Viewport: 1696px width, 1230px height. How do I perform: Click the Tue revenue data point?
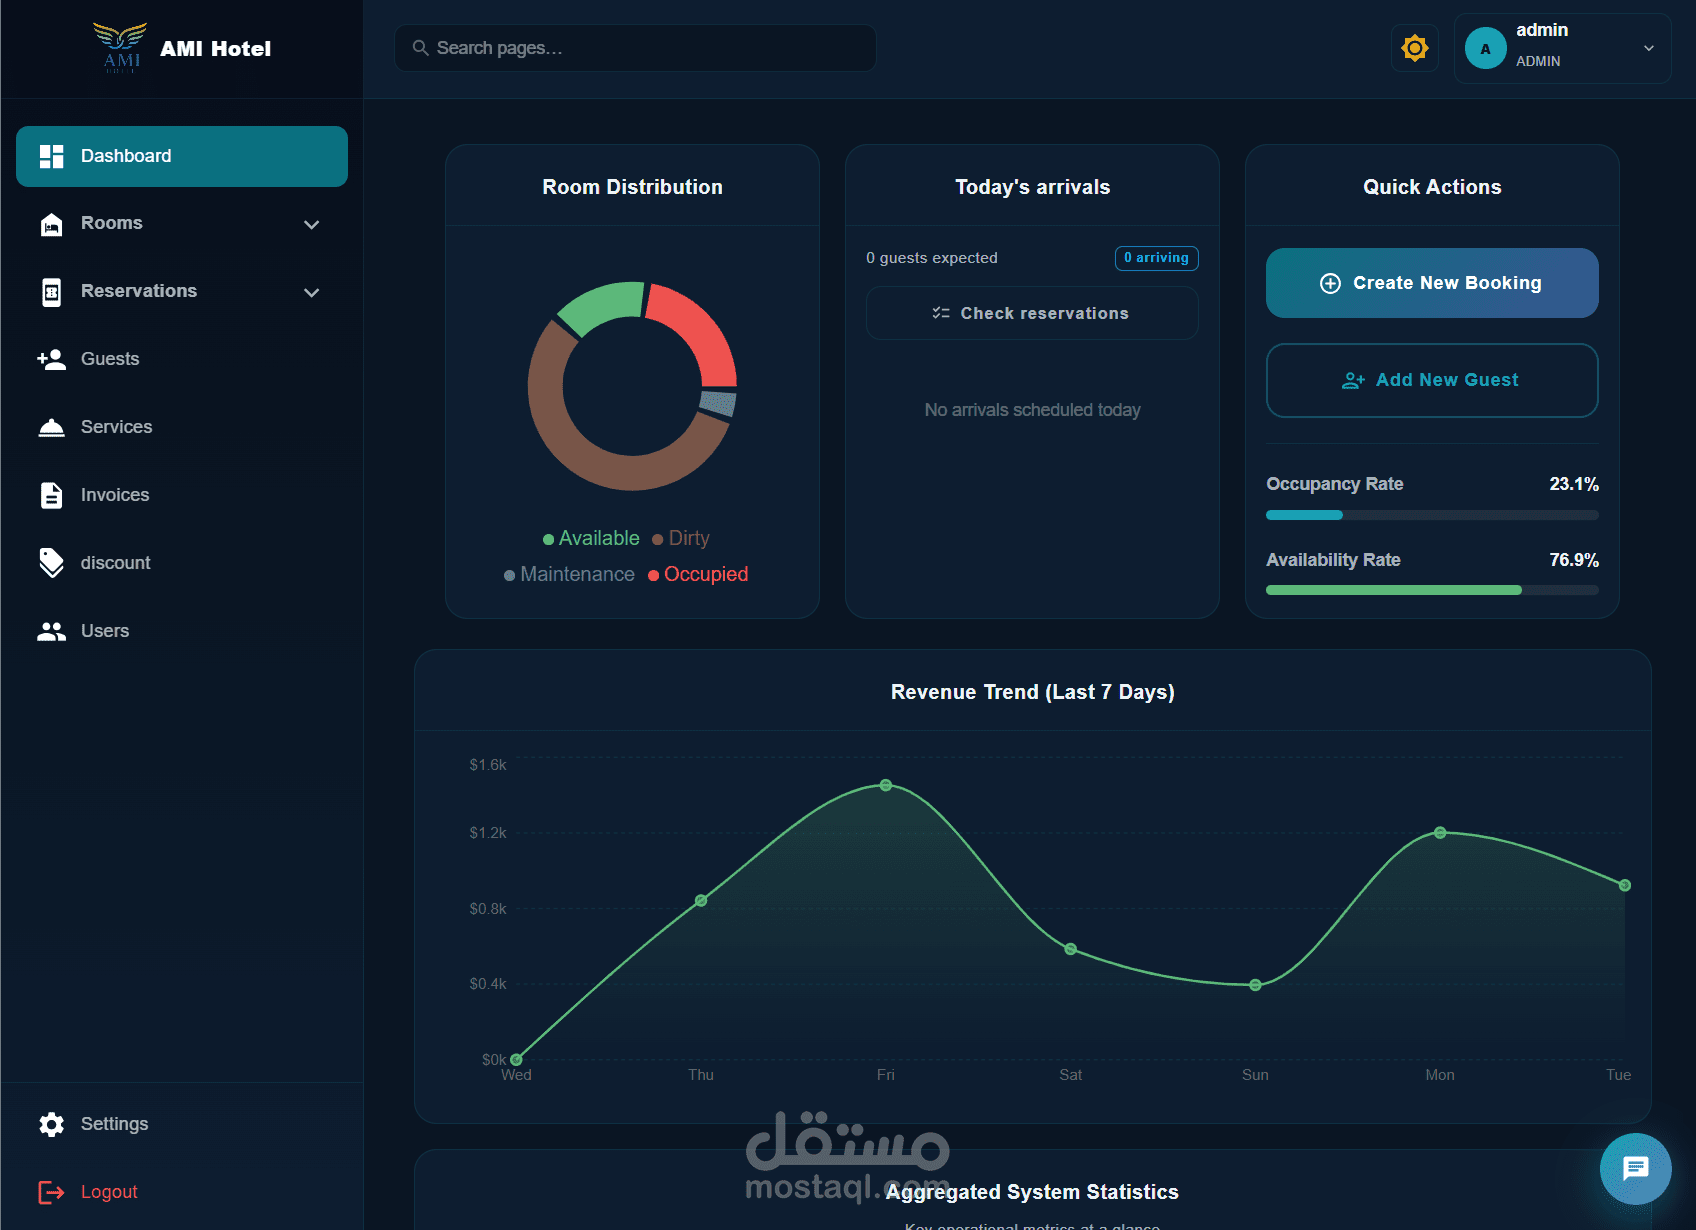(1625, 885)
